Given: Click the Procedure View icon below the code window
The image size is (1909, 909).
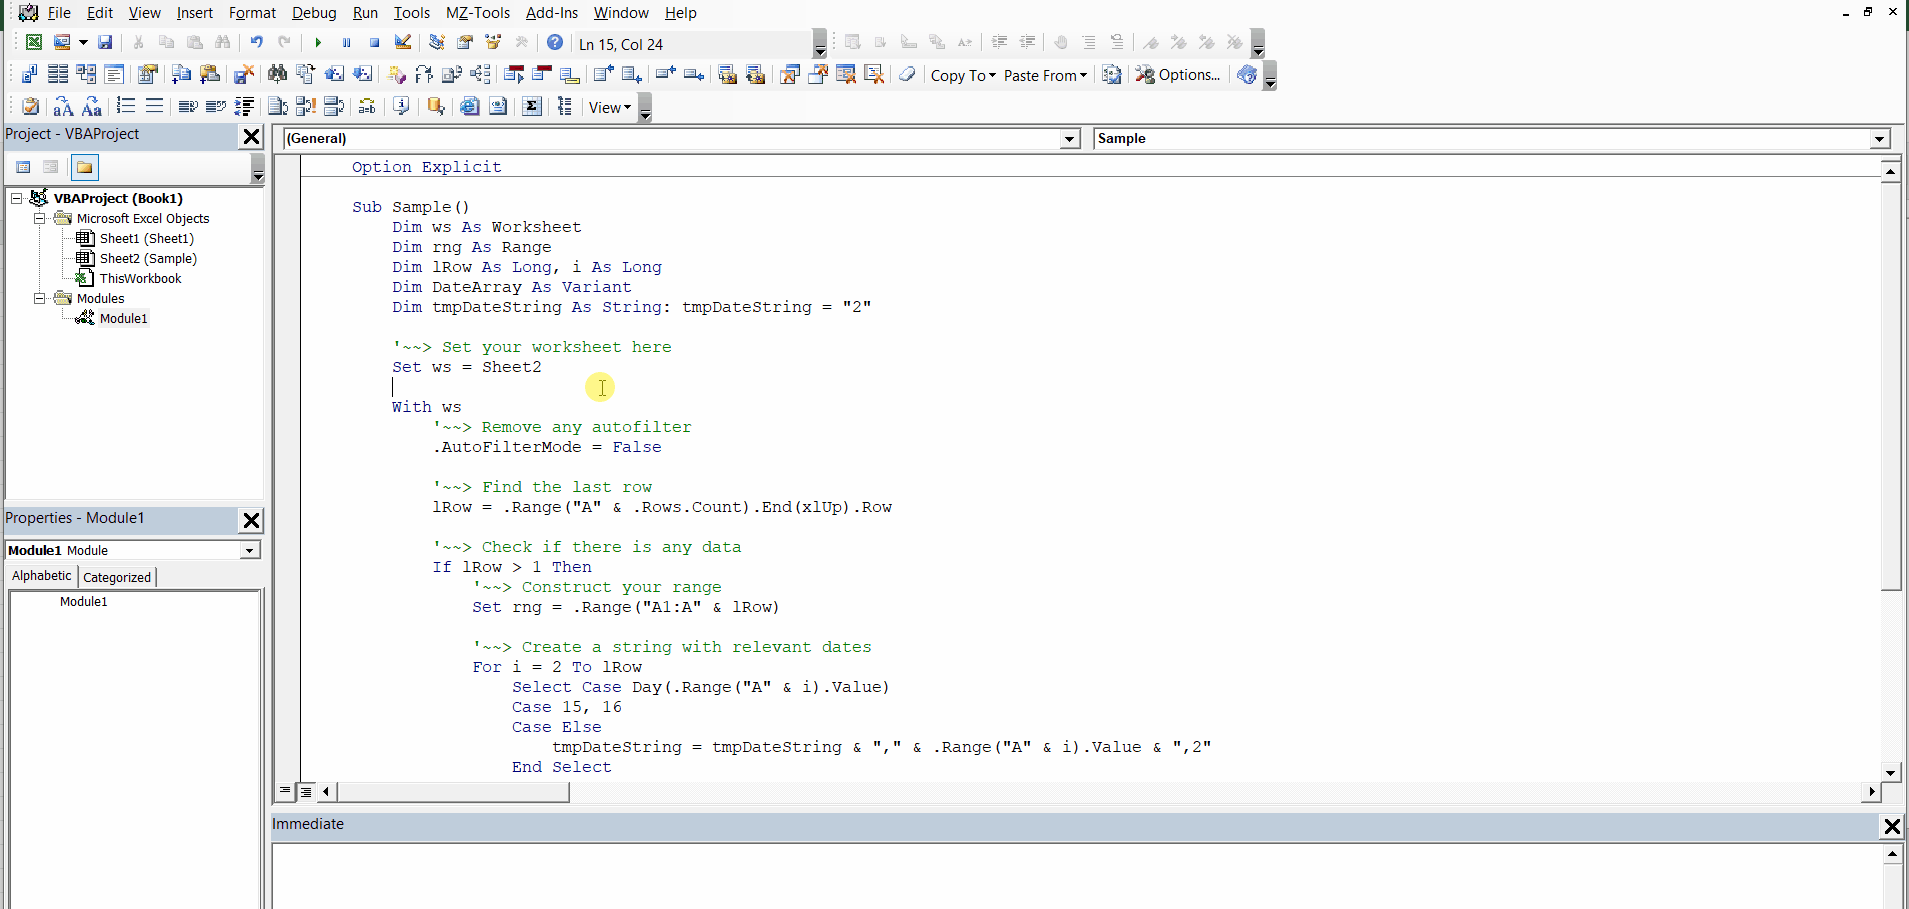Looking at the screenshot, I should tap(285, 791).
